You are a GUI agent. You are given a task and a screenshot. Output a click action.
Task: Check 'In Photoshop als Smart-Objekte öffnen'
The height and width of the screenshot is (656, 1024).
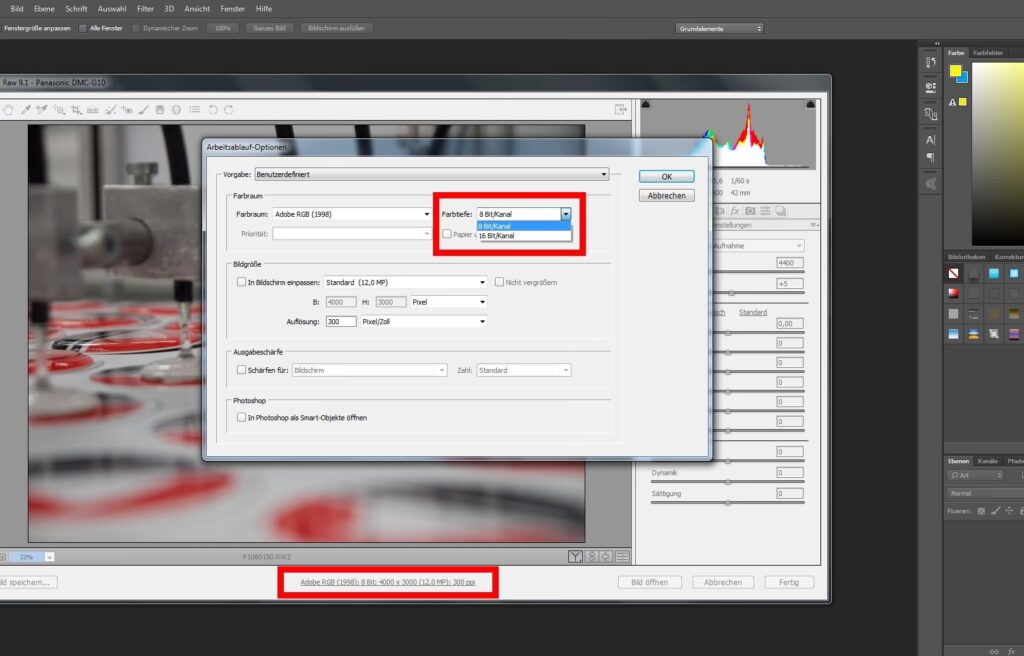pos(241,417)
